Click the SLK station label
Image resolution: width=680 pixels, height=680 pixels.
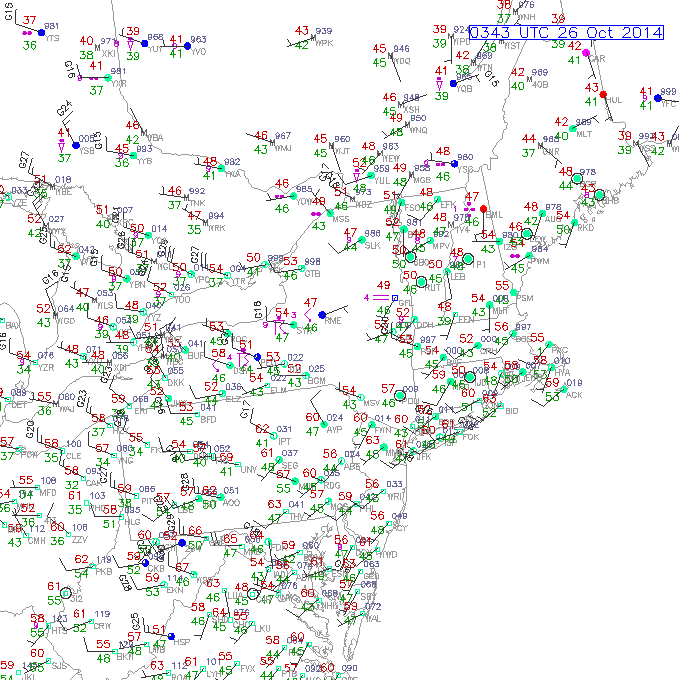tap(373, 245)
